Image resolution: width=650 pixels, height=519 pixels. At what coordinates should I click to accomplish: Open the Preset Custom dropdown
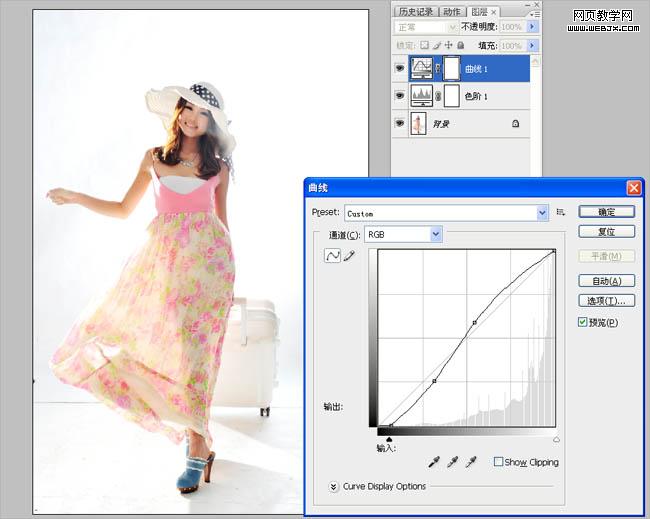(446, 213)
